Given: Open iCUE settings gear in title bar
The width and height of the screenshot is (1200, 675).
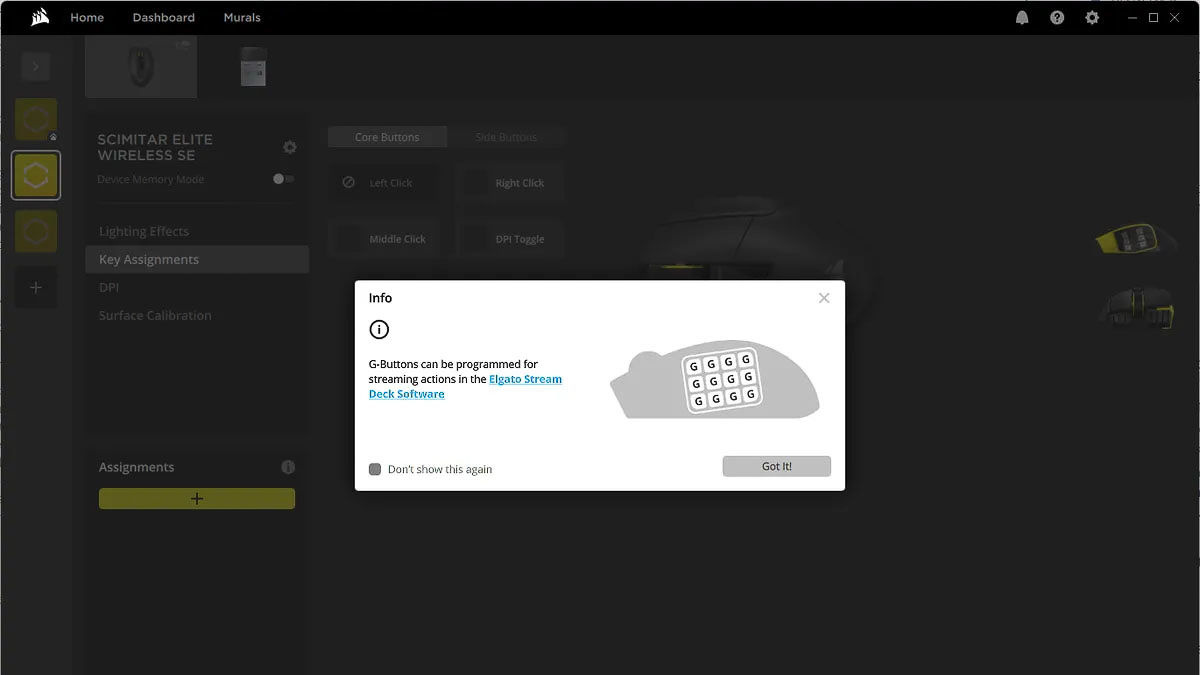Looking at the screenshot, I should click(1092, 18).
